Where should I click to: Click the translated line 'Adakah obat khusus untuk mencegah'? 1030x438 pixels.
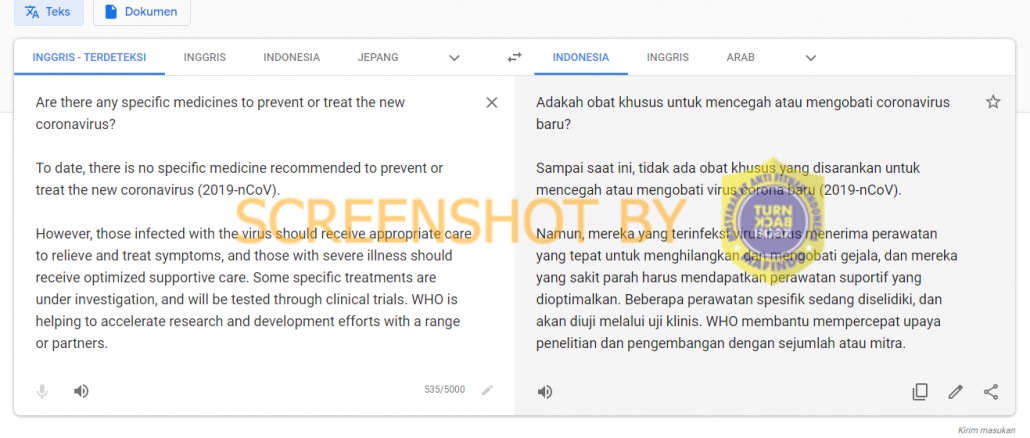[x=743, y=102]
